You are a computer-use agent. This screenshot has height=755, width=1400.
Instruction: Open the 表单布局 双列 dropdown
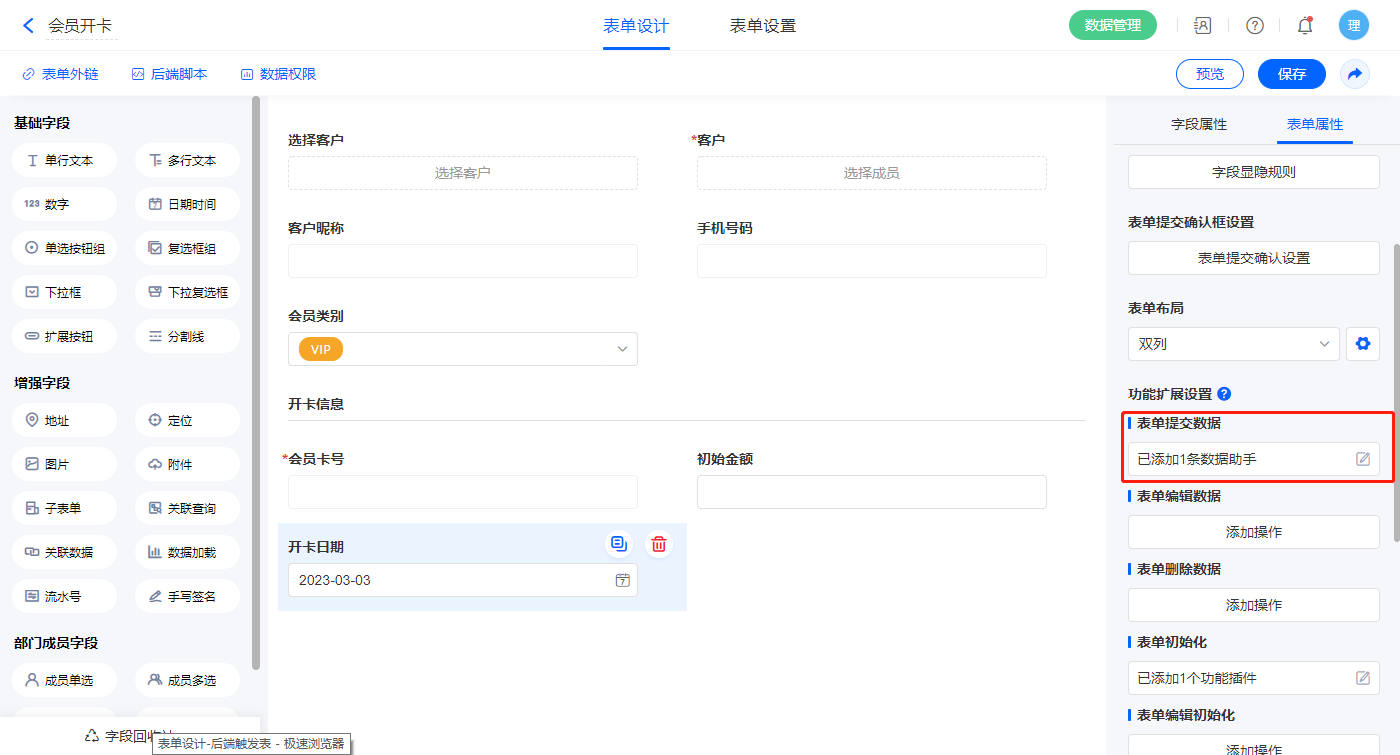(1233, 344)
